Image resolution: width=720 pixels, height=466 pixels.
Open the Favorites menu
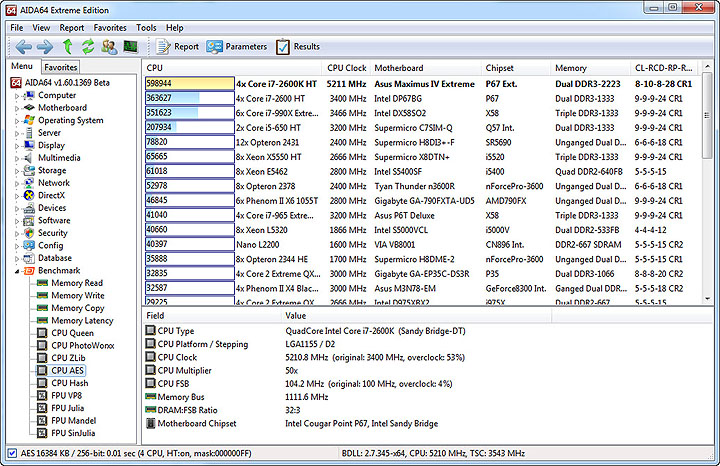click(x=110, y=28)
